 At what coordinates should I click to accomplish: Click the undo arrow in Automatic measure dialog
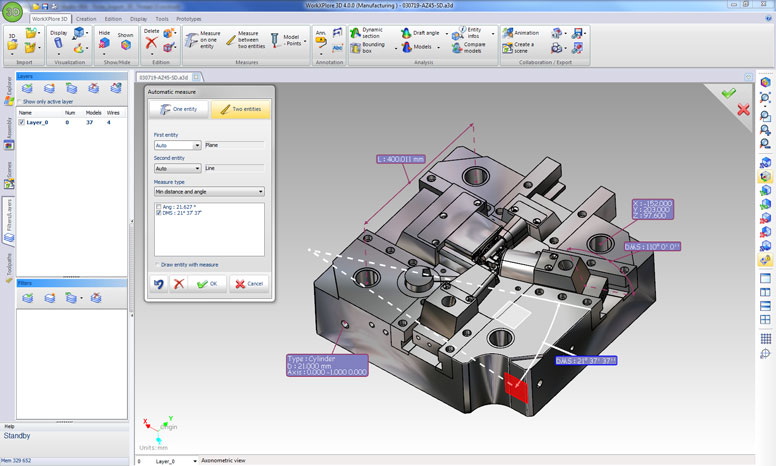pyautogui.click(x=158, y=284)
